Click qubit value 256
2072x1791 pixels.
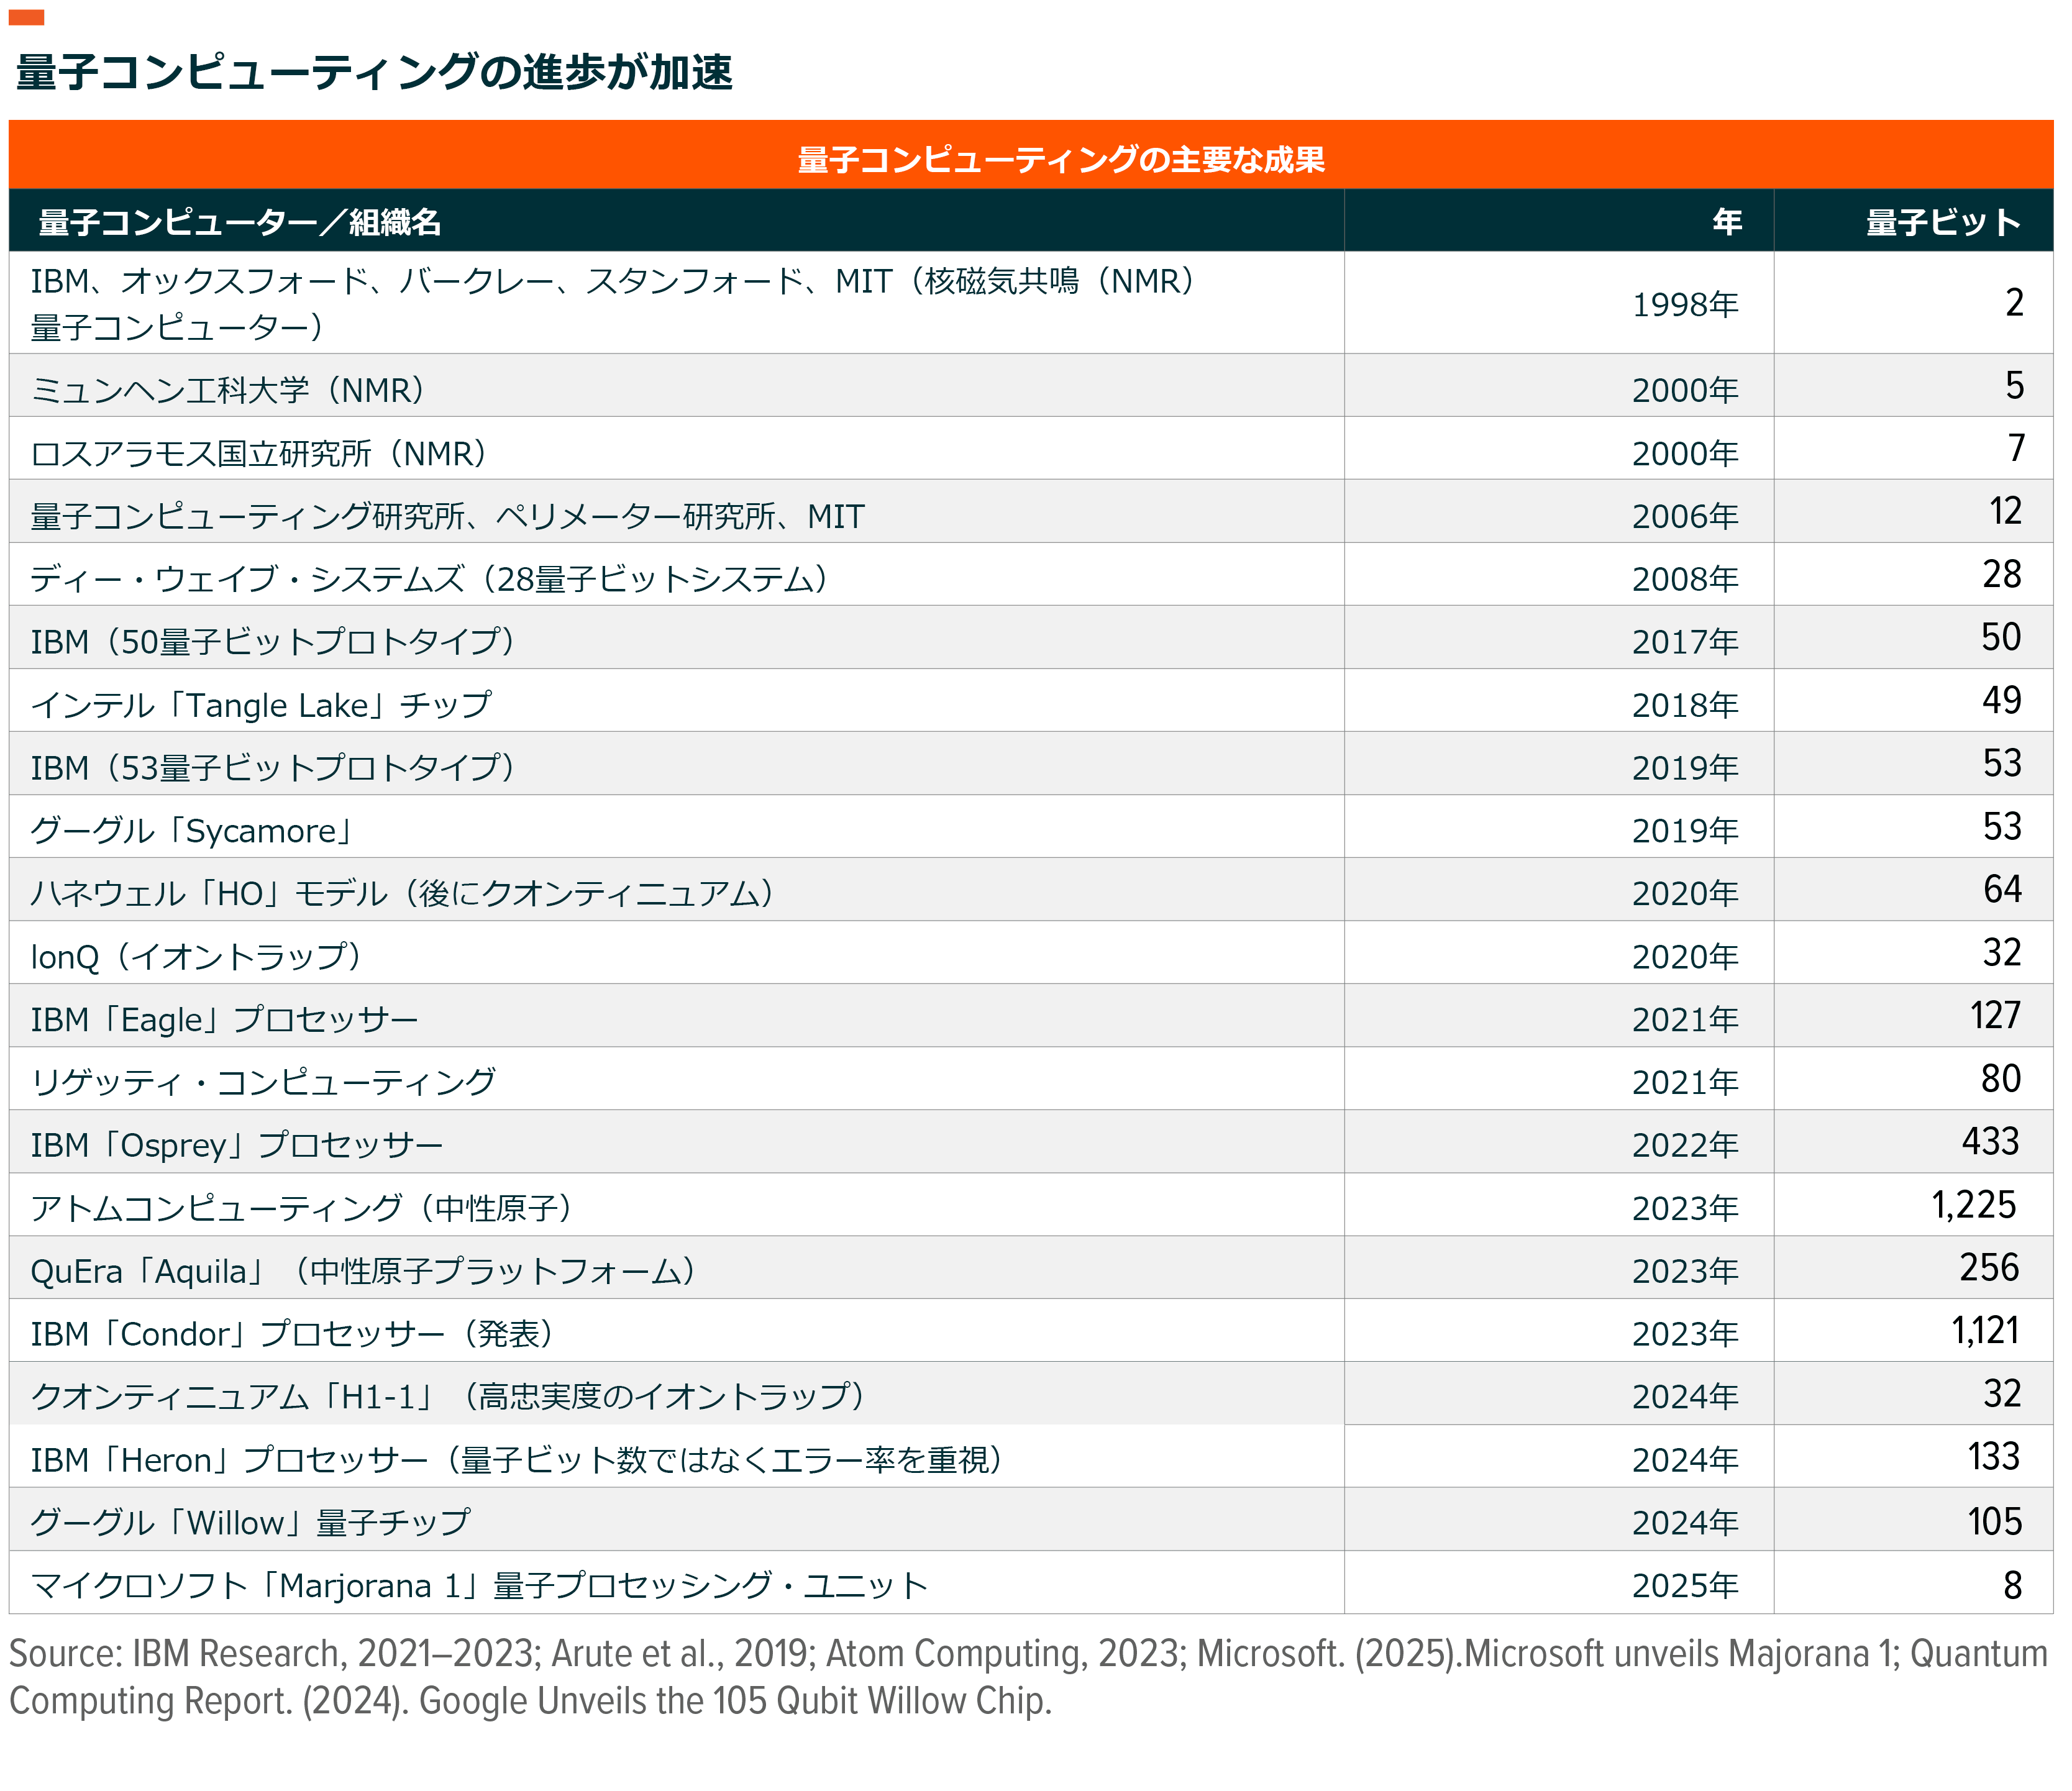click(1990, 1267)
